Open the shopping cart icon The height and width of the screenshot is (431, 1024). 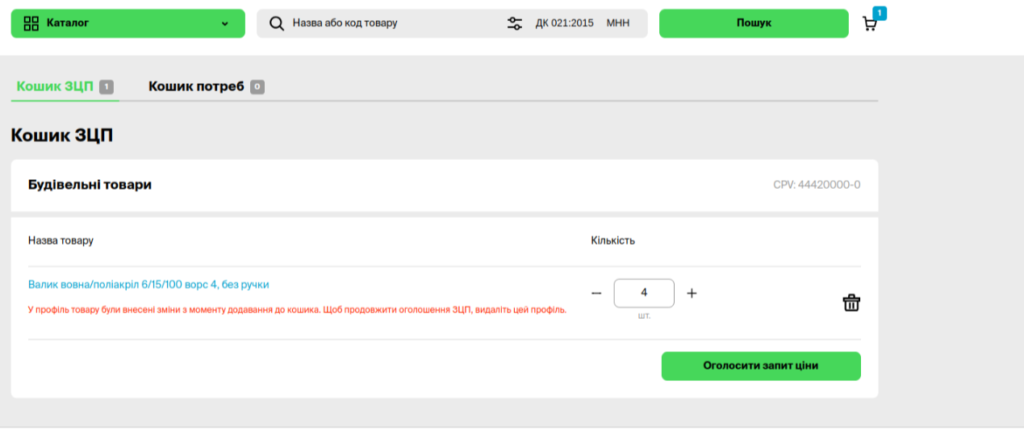(869, 24)
